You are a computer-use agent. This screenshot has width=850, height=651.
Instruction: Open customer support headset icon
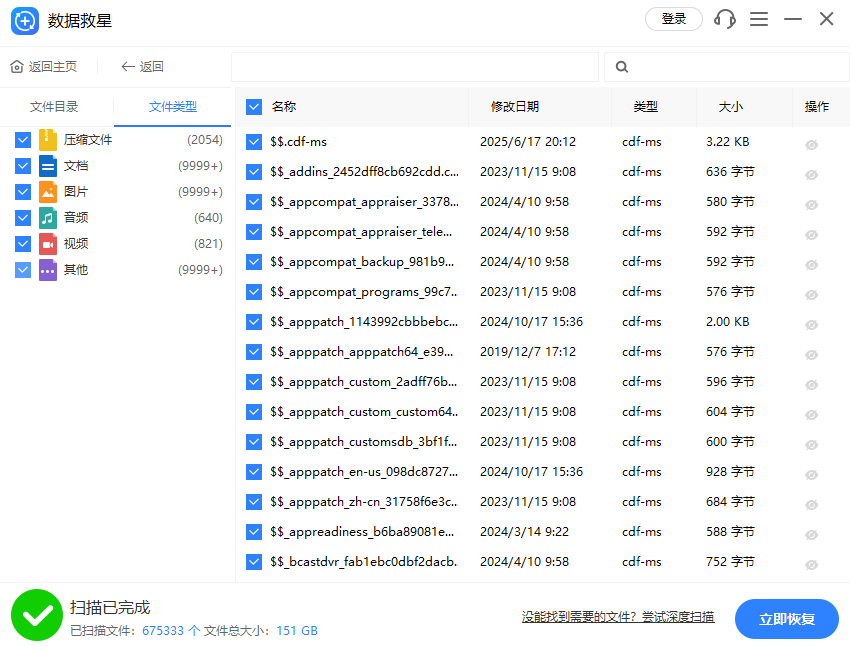(x=725, y=19)
